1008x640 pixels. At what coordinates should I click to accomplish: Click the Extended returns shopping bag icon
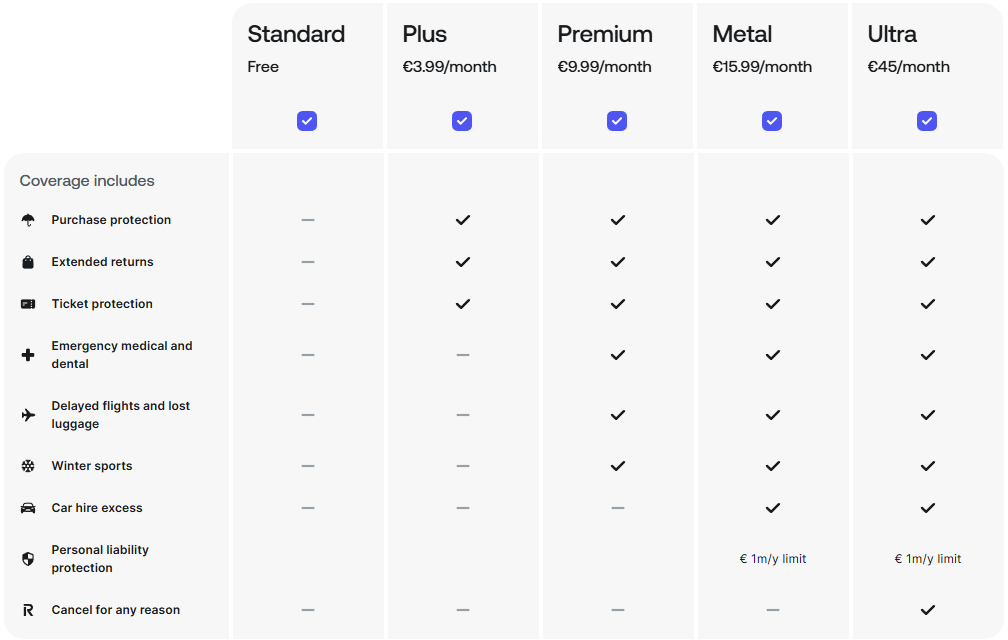[28, 262]
